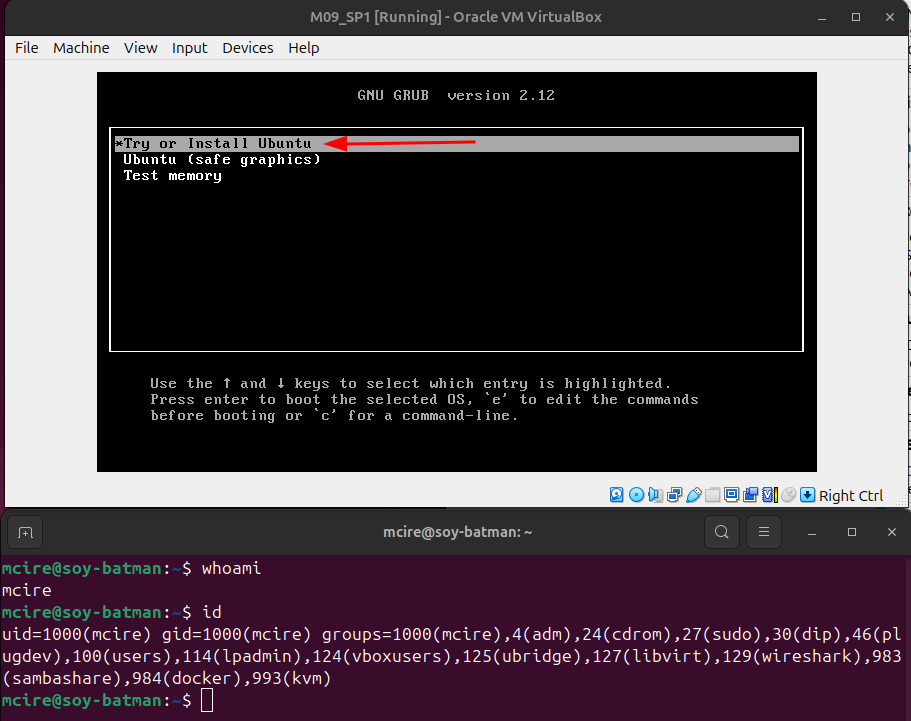Select 'Ubuntu (safe graphics)' GRUB entry
Image resolution: width=911 pixels, height=721 pixels.
[222, 160]
